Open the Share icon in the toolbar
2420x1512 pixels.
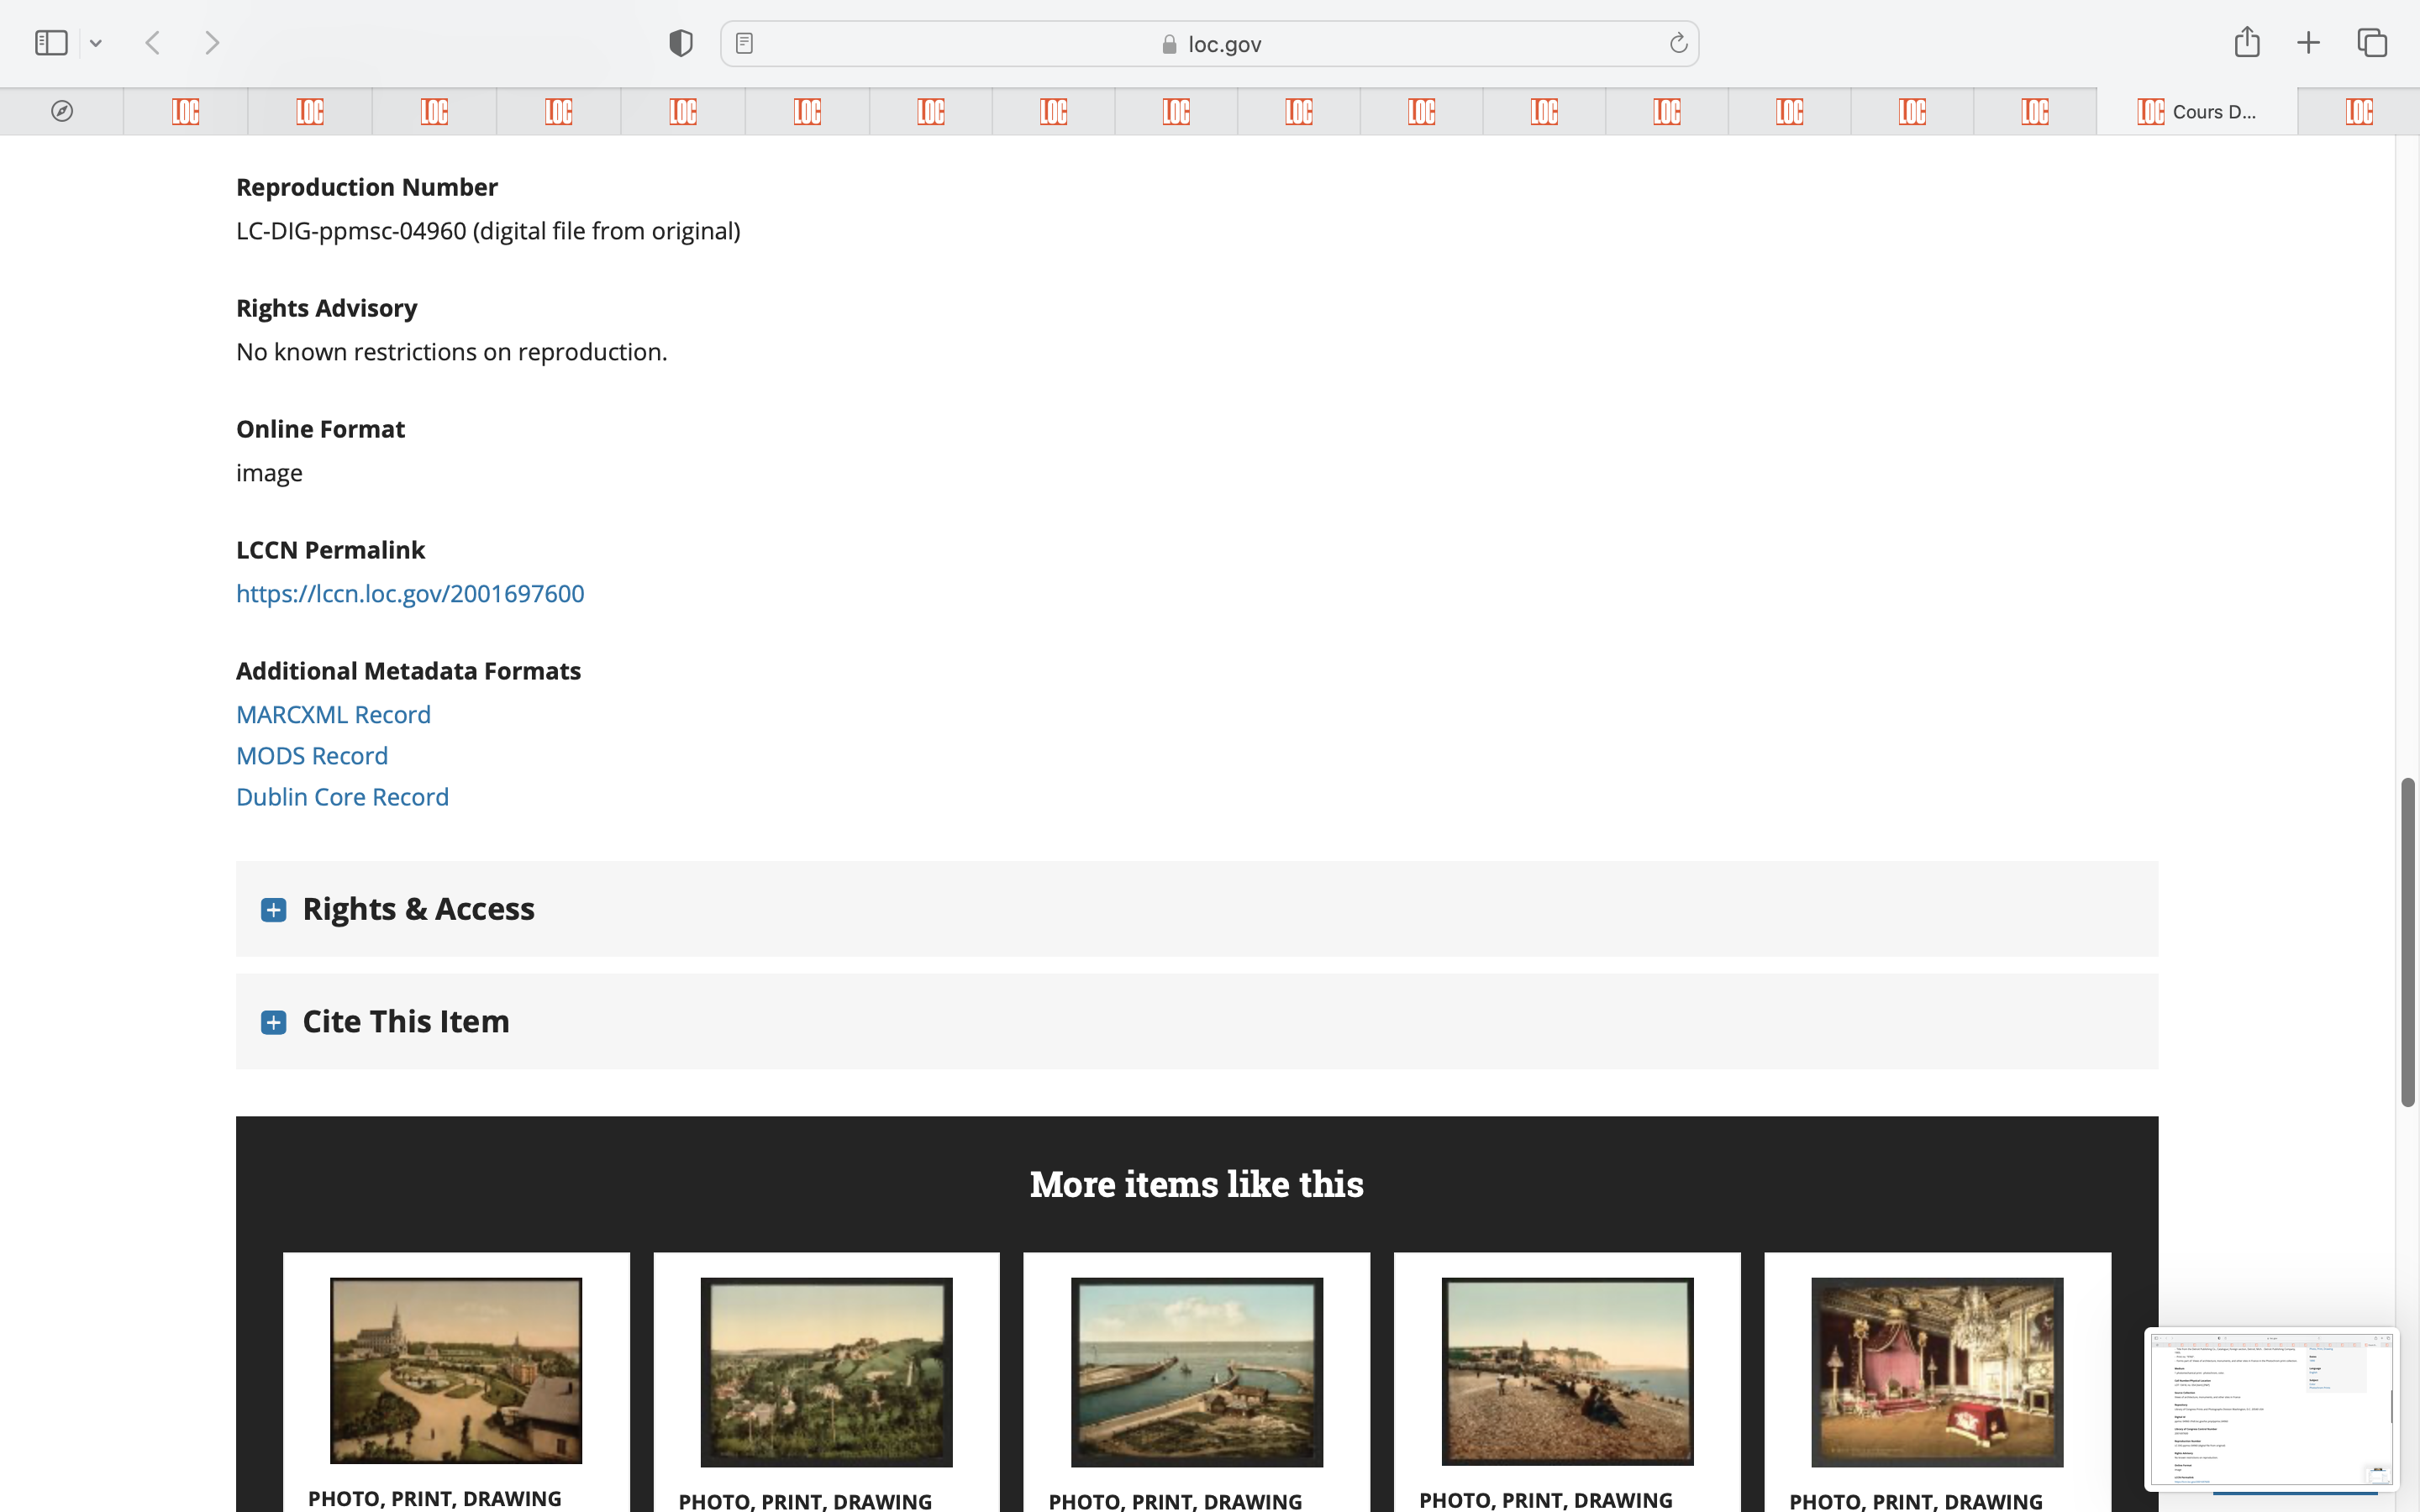point(2246,43)
